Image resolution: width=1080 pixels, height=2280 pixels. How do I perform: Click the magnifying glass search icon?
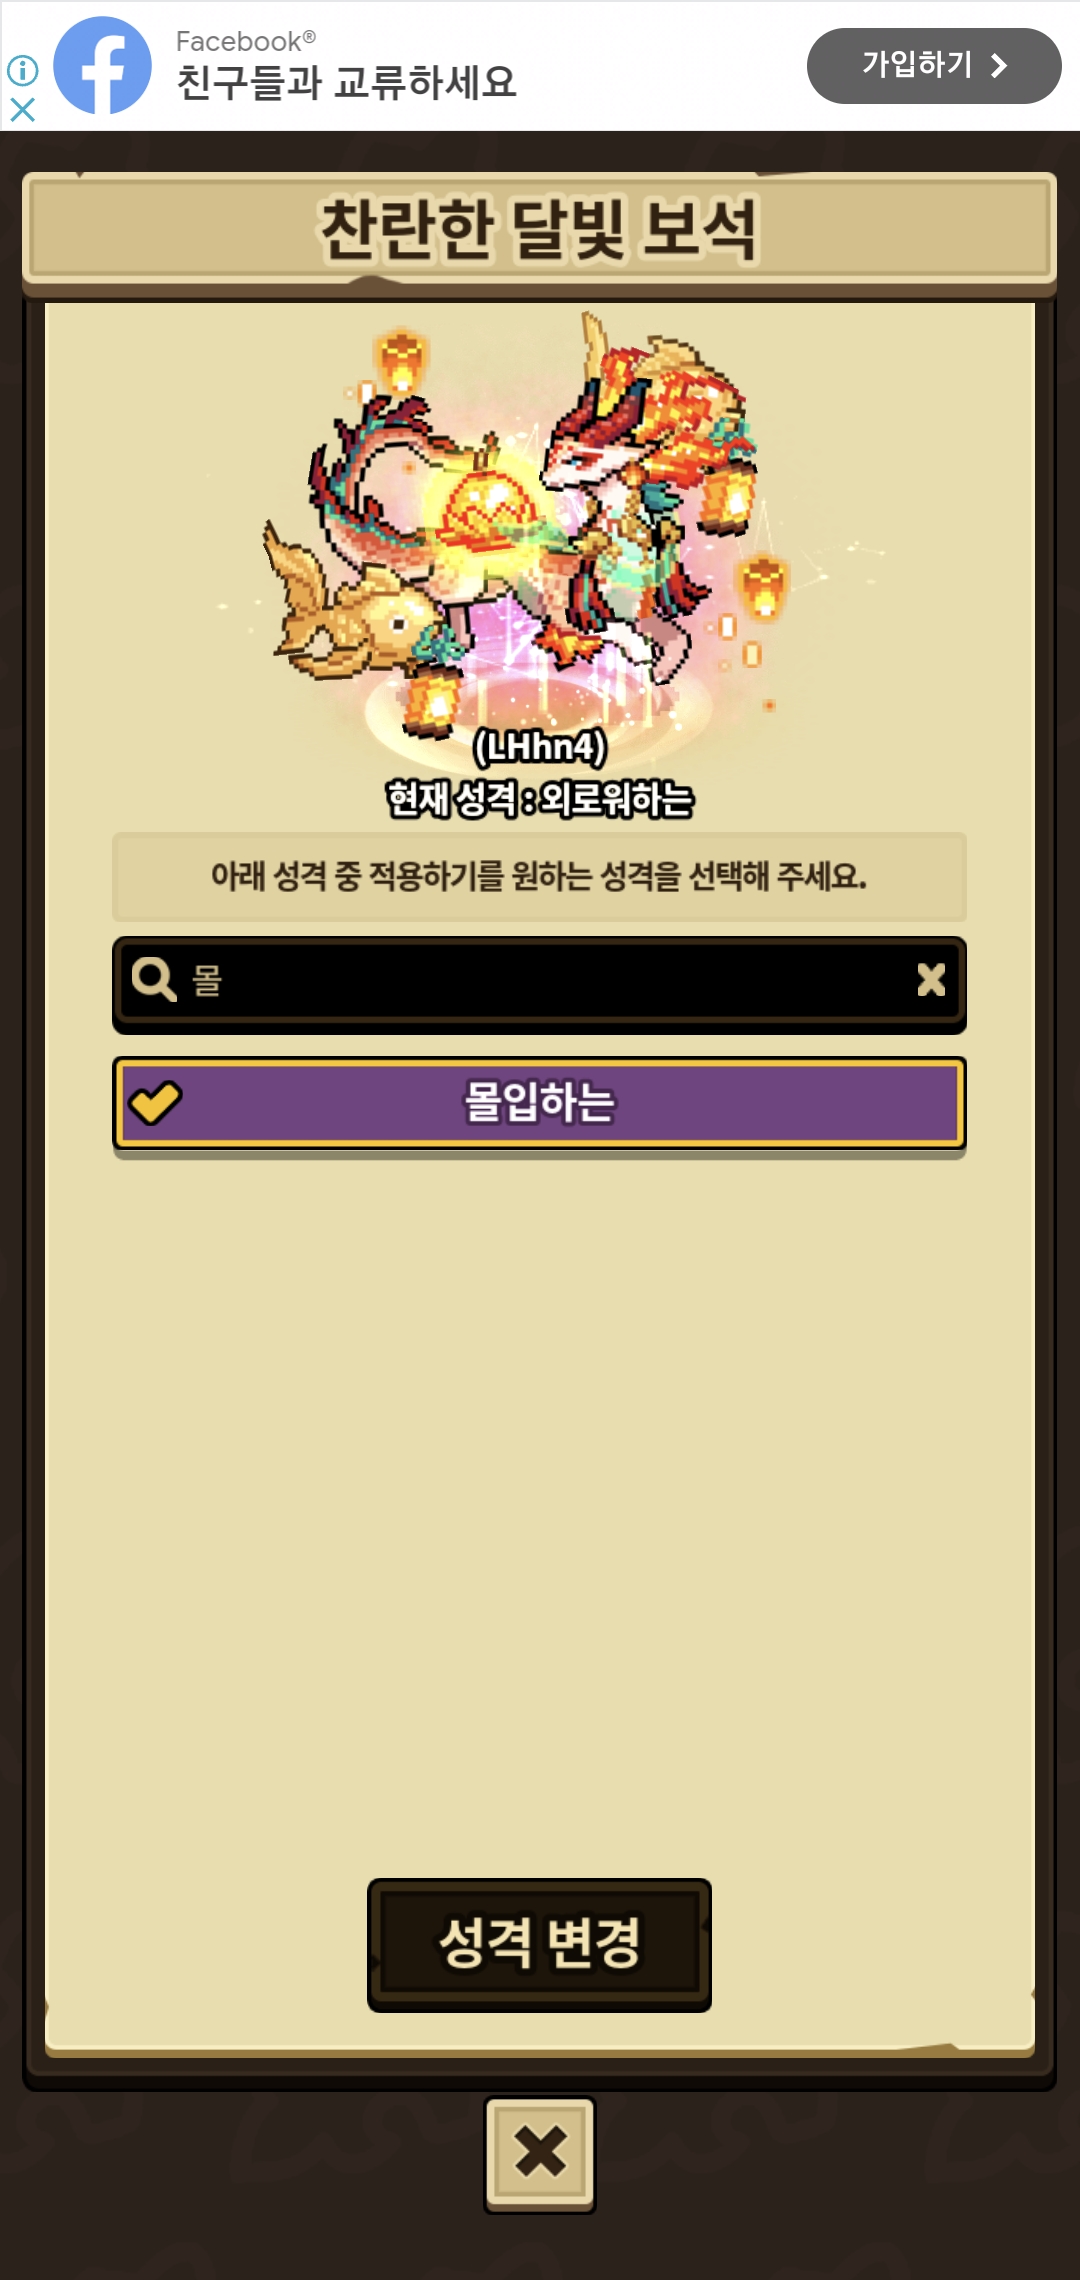pyautogui.click(x=154, y=979)
